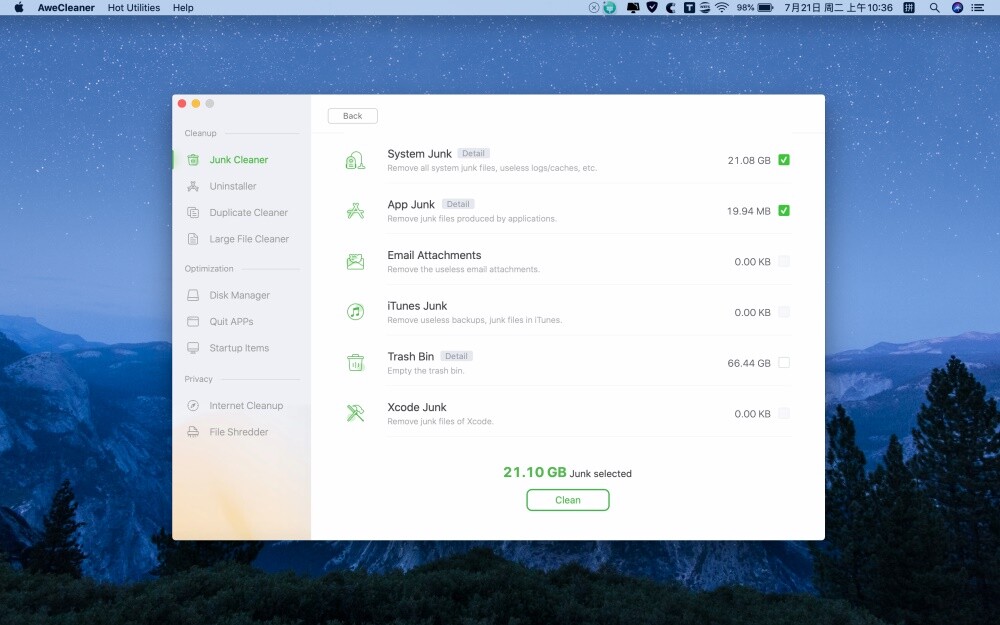Click "Remove all system junk files" description
Image resolution: width=1000 pixels, height=625 pixels.
pos(492,168)
